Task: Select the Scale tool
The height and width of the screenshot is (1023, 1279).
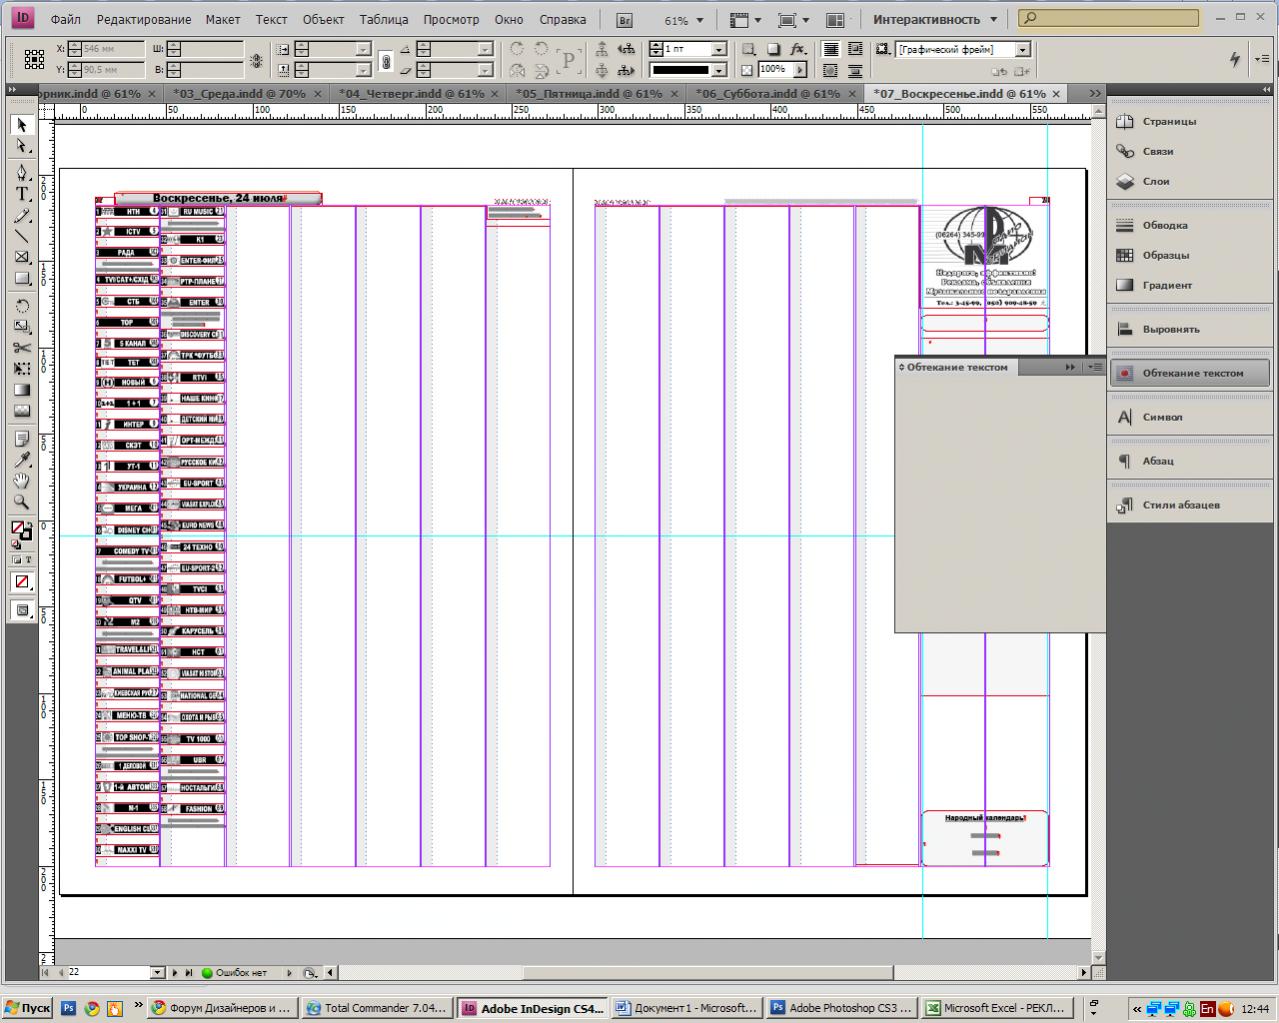Action: [22, 326]
